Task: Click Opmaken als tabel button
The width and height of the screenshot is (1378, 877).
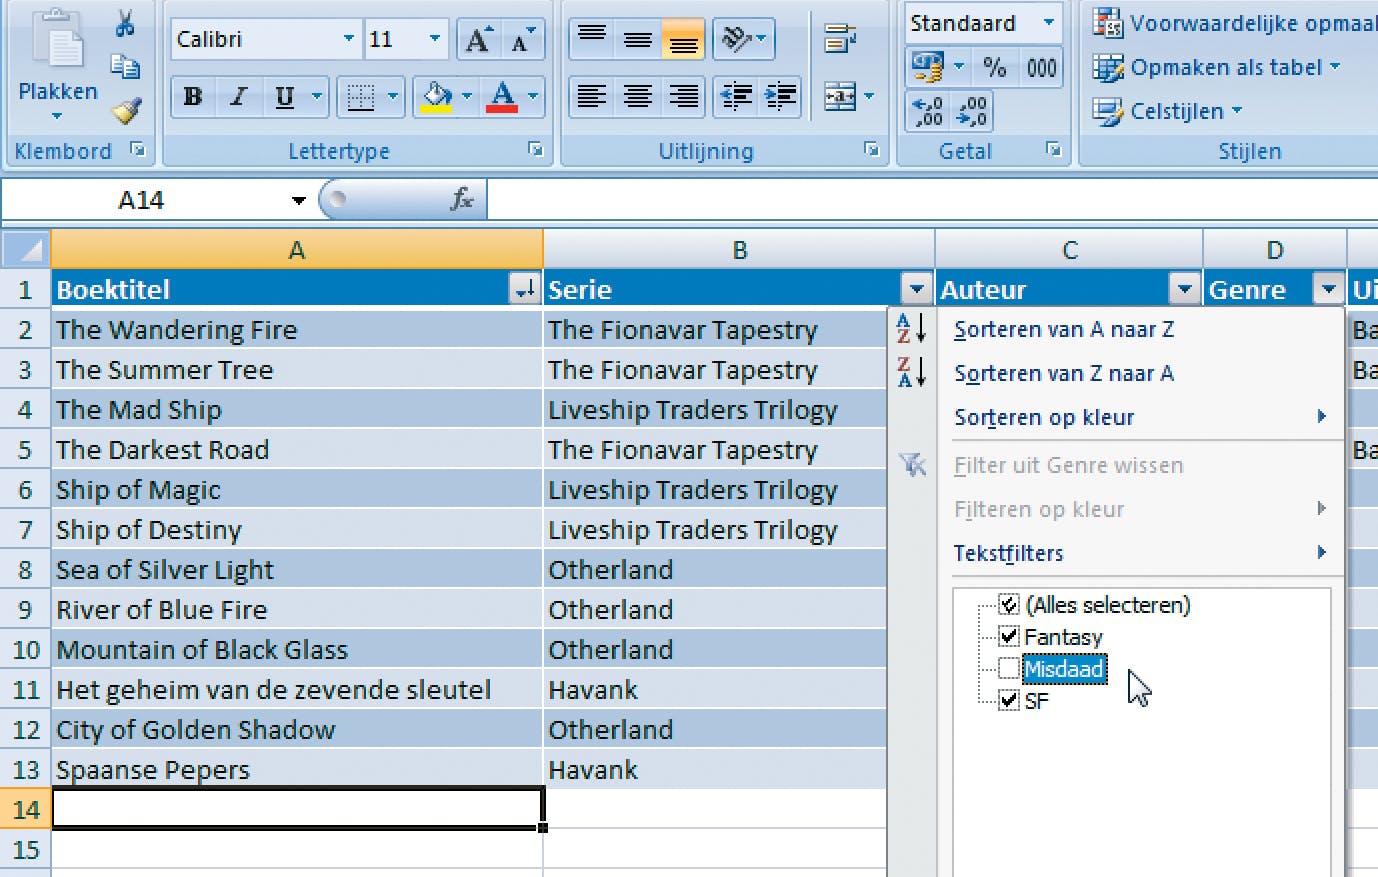Action: click(x=1217, y=67)
